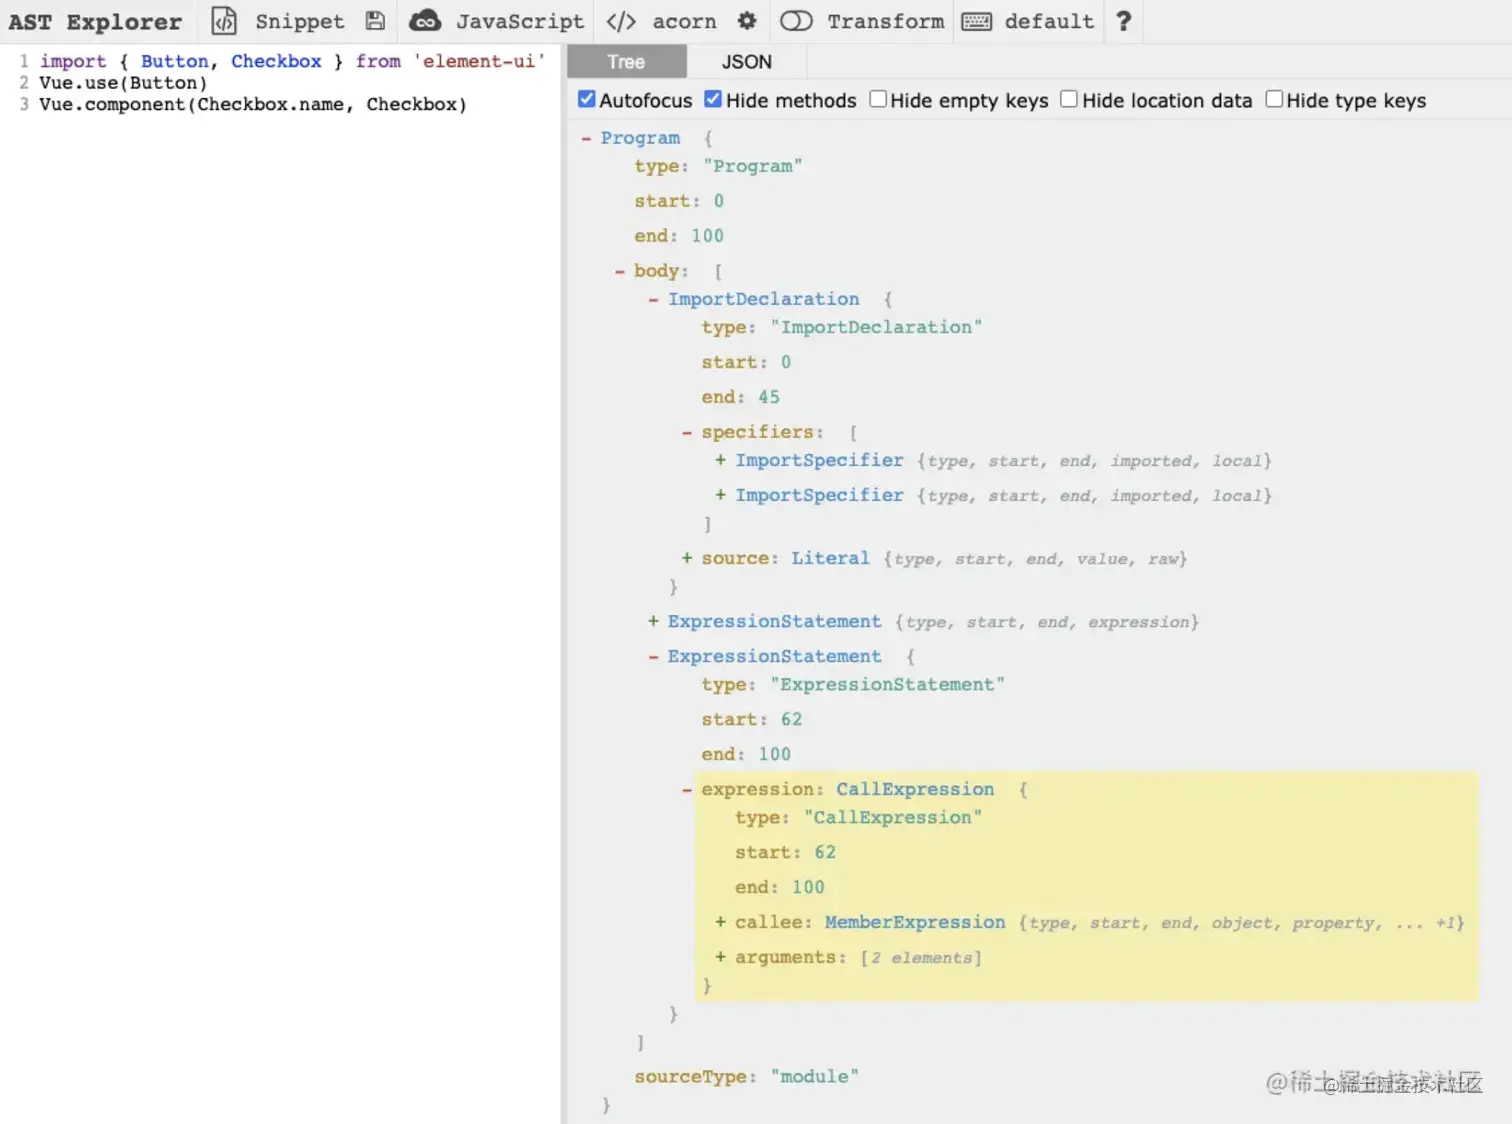
Task: Enable Hide type keys checkbox
Action: [1274, 99]
